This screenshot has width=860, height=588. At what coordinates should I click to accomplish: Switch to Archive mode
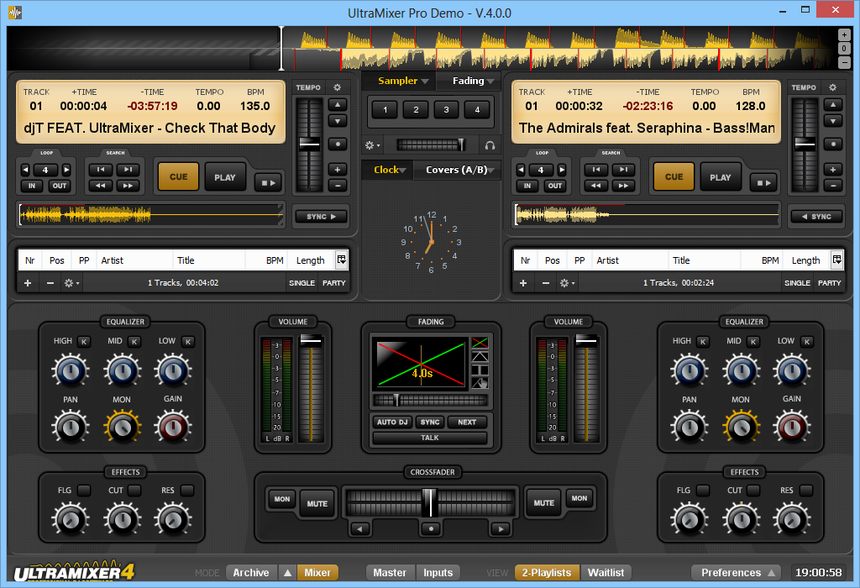(x=251, y=573)
